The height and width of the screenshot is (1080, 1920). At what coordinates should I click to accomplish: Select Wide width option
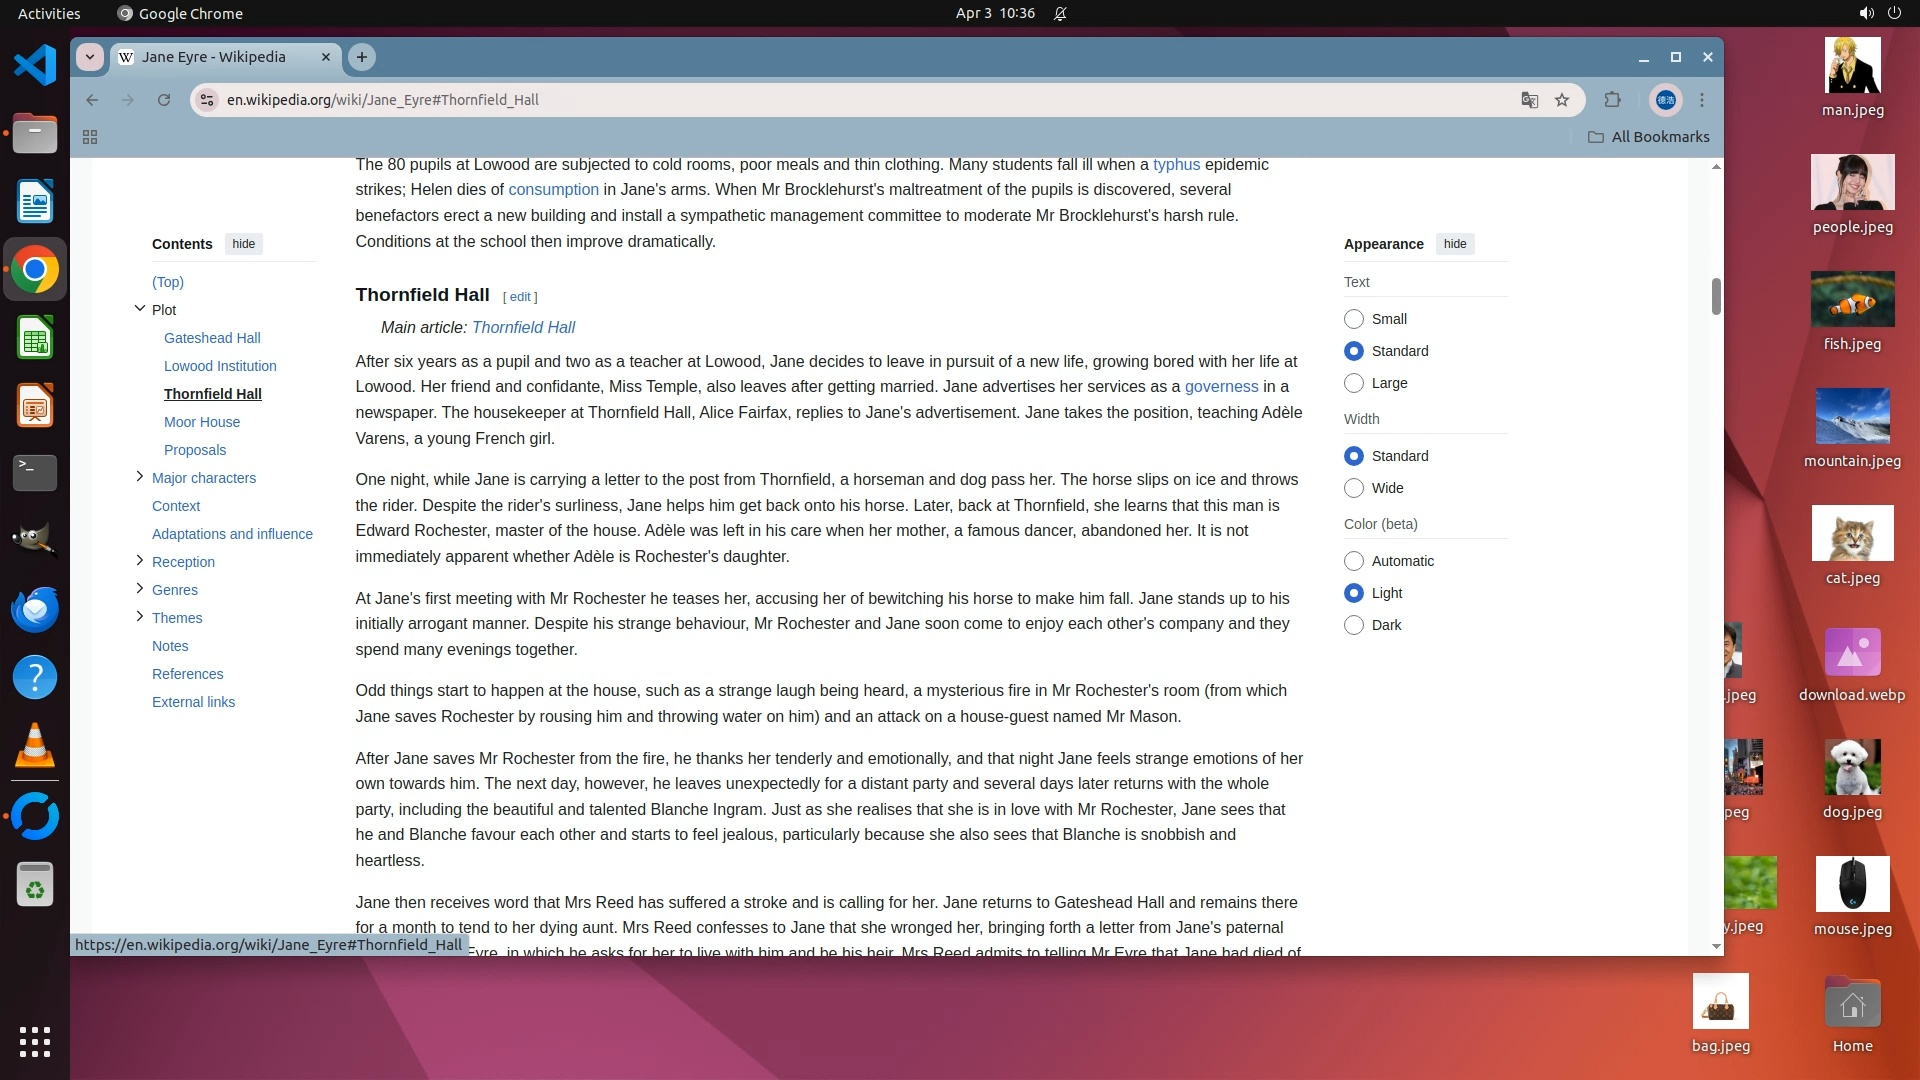pos(1354,488)
